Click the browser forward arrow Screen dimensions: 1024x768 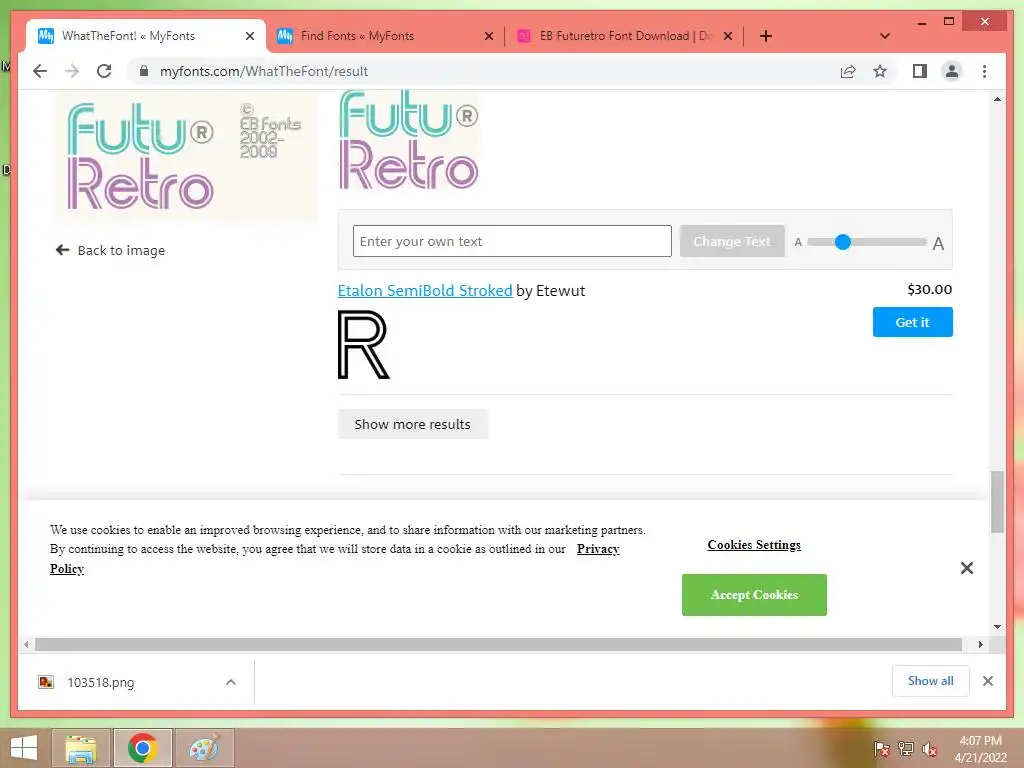pos(72,71)
